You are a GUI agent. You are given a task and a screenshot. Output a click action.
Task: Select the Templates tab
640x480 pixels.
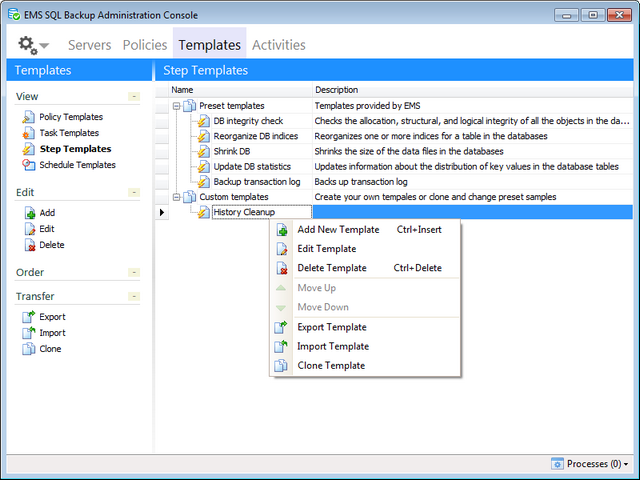(x=209, y=45)
